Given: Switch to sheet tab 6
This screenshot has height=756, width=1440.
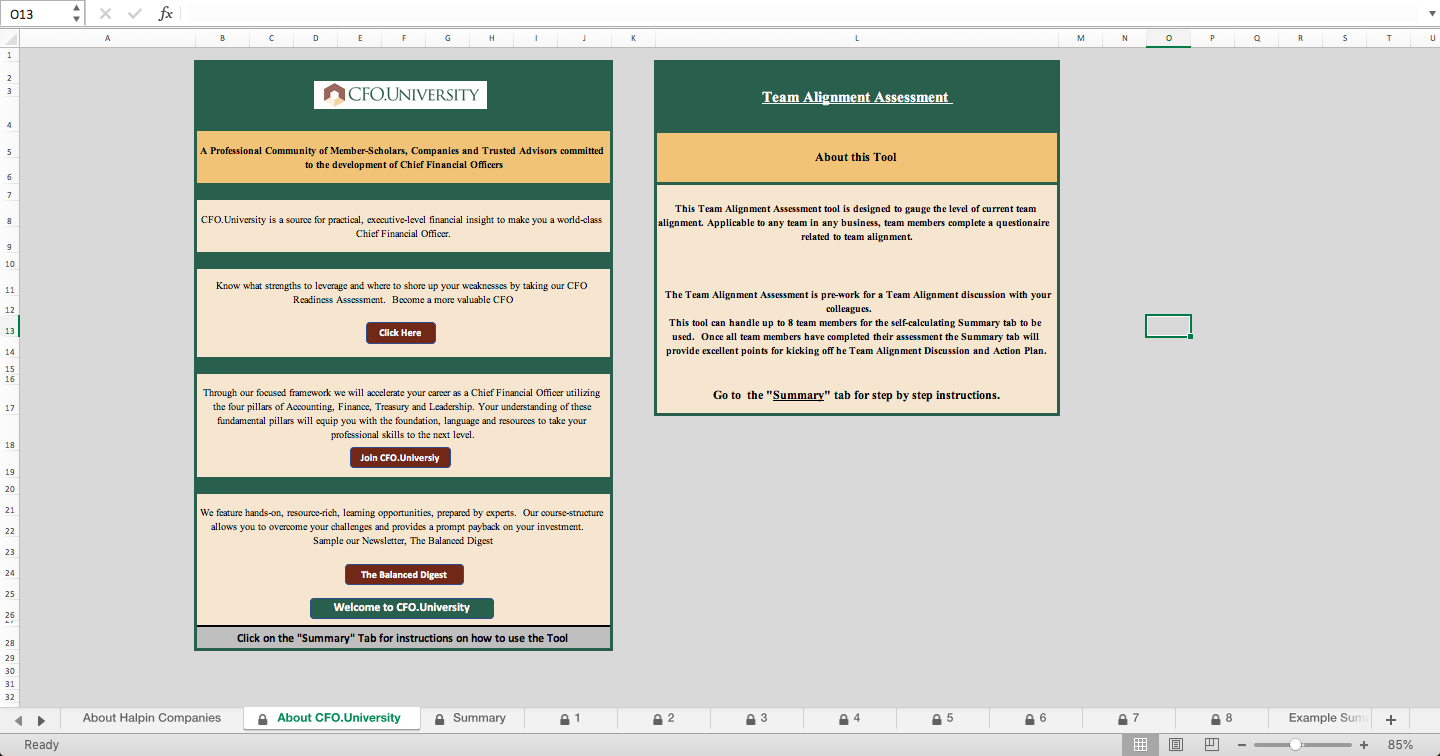Looking at the screenshot, I should 1035,718.
